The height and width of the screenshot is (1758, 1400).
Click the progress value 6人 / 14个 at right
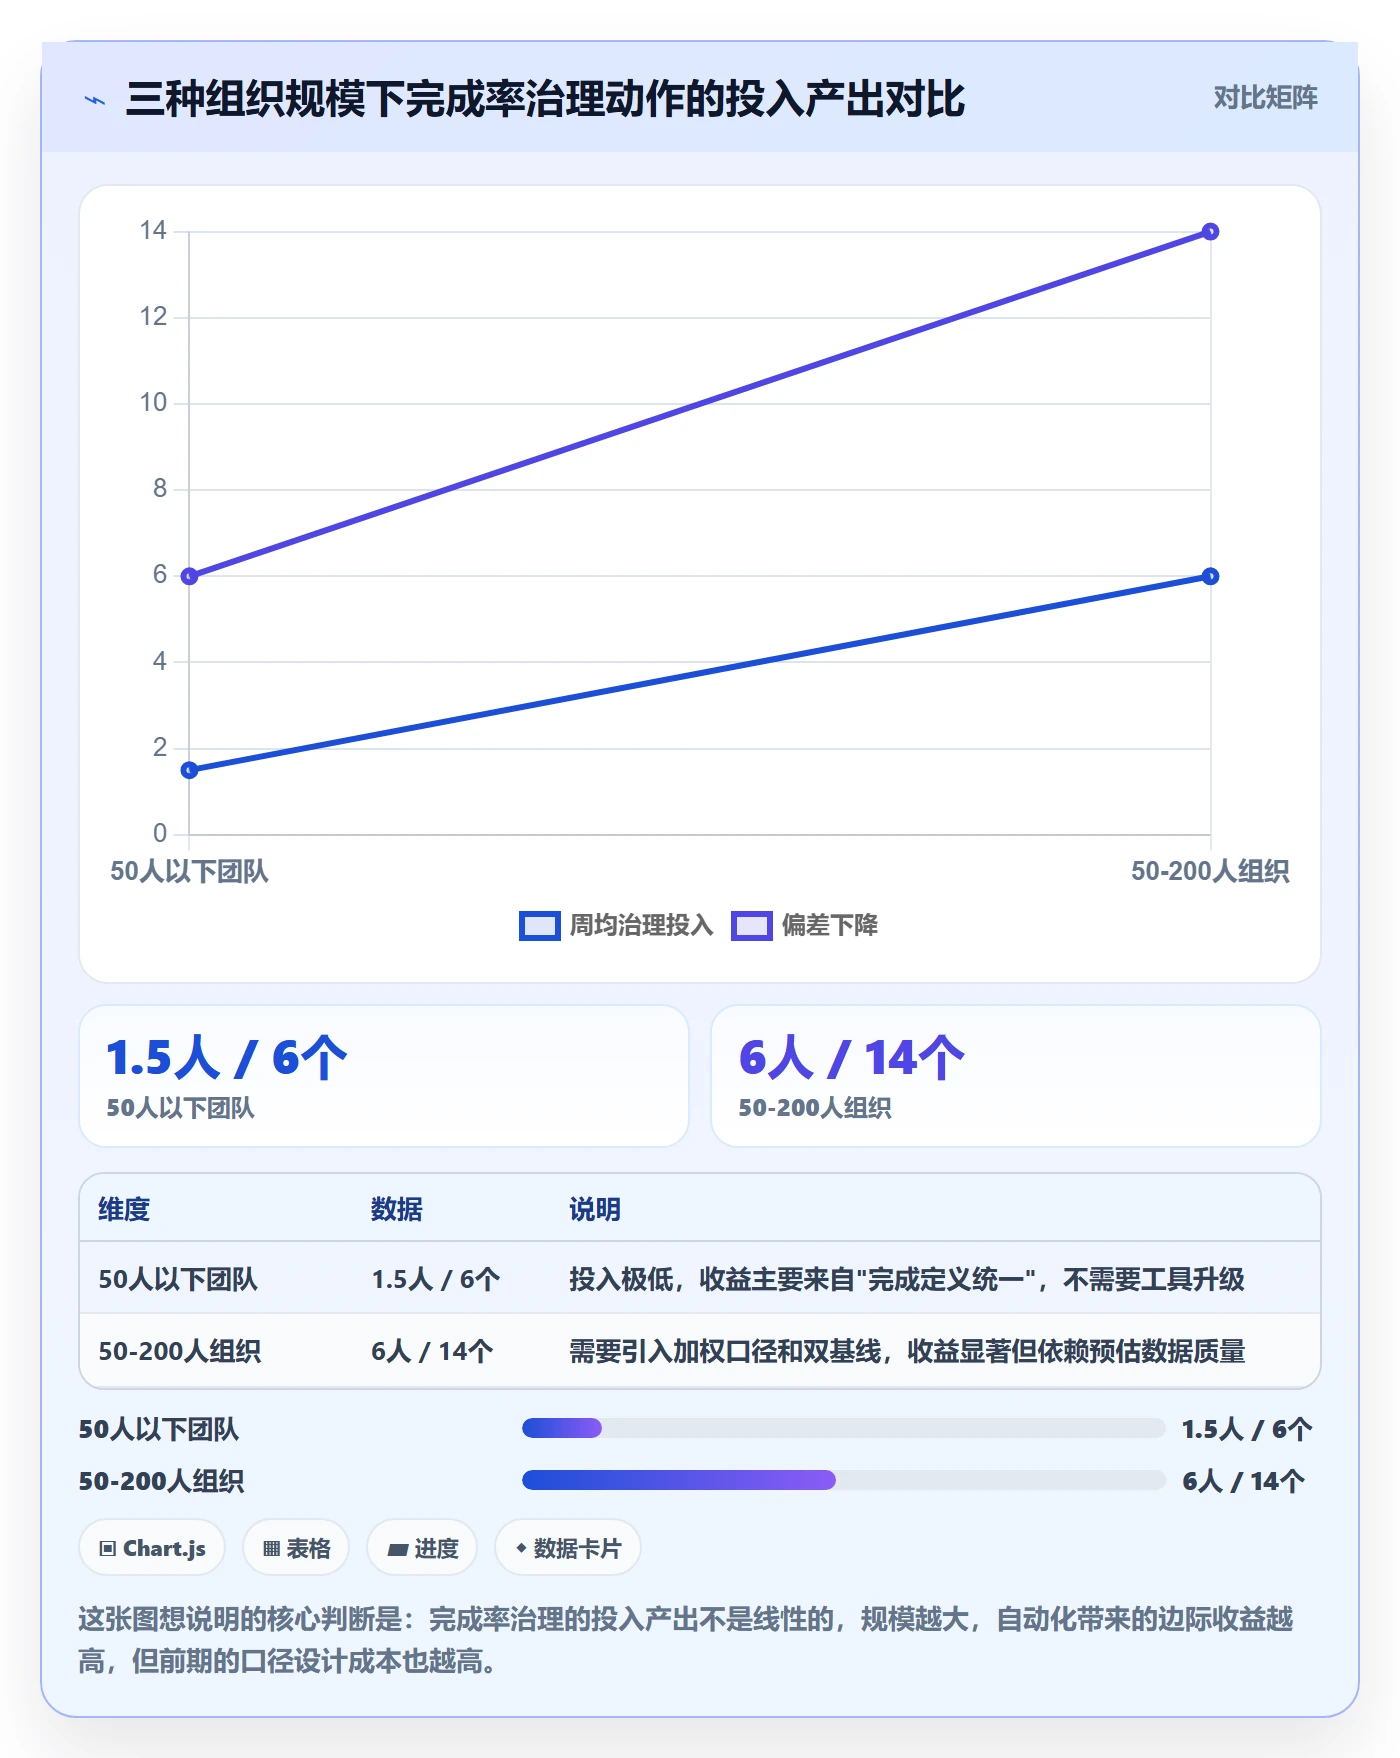click(1243, 1481)
